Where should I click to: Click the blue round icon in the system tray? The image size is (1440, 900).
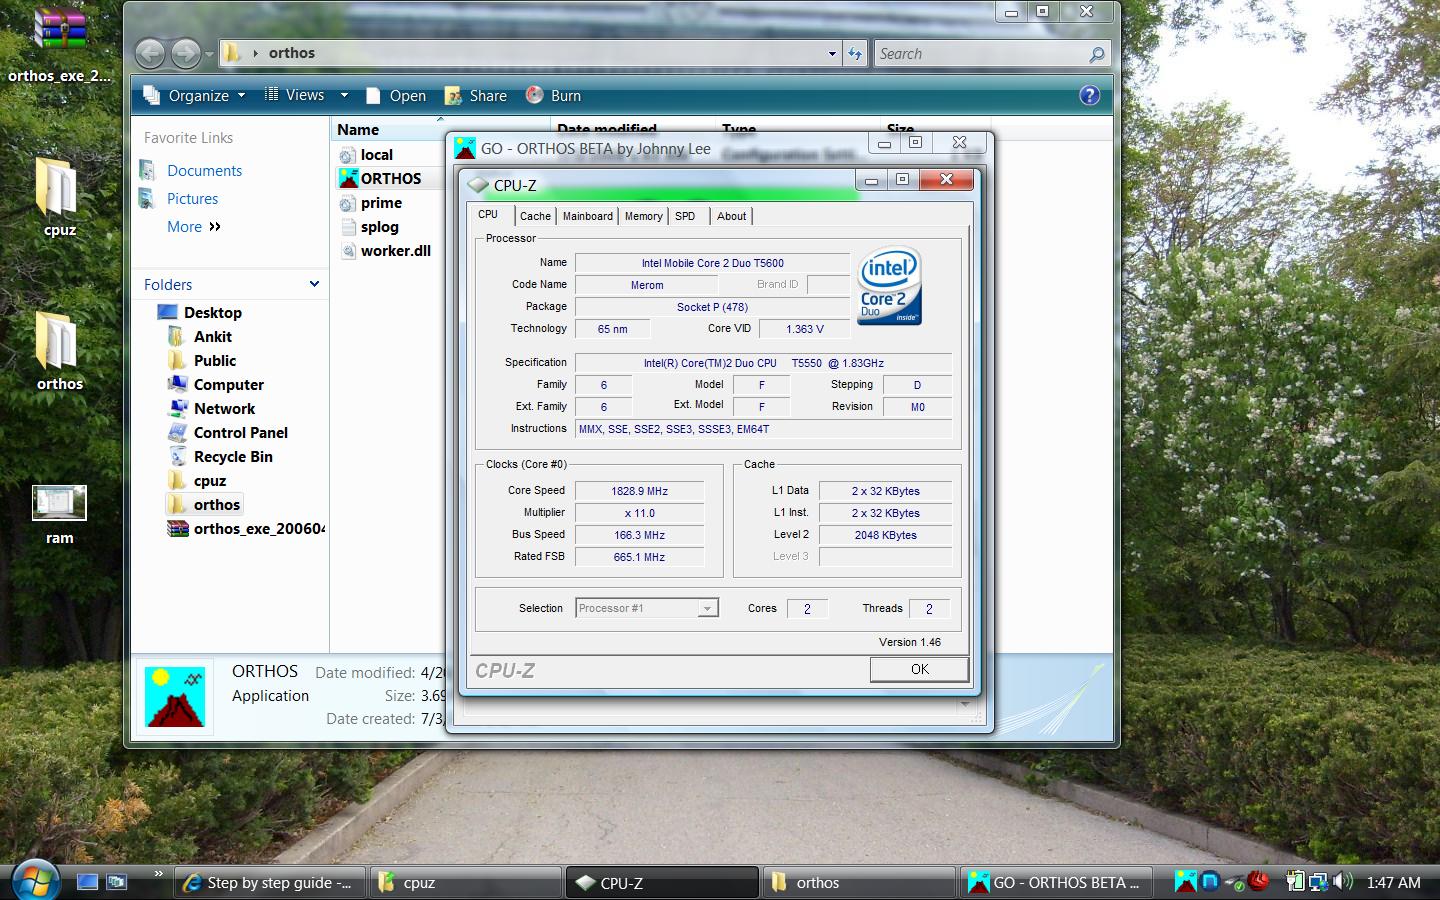(1210, 881)
